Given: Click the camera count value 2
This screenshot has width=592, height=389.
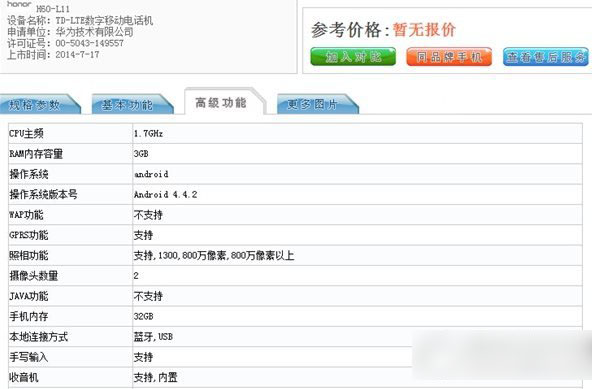Looking at the screenshot, I should (136, 276).
